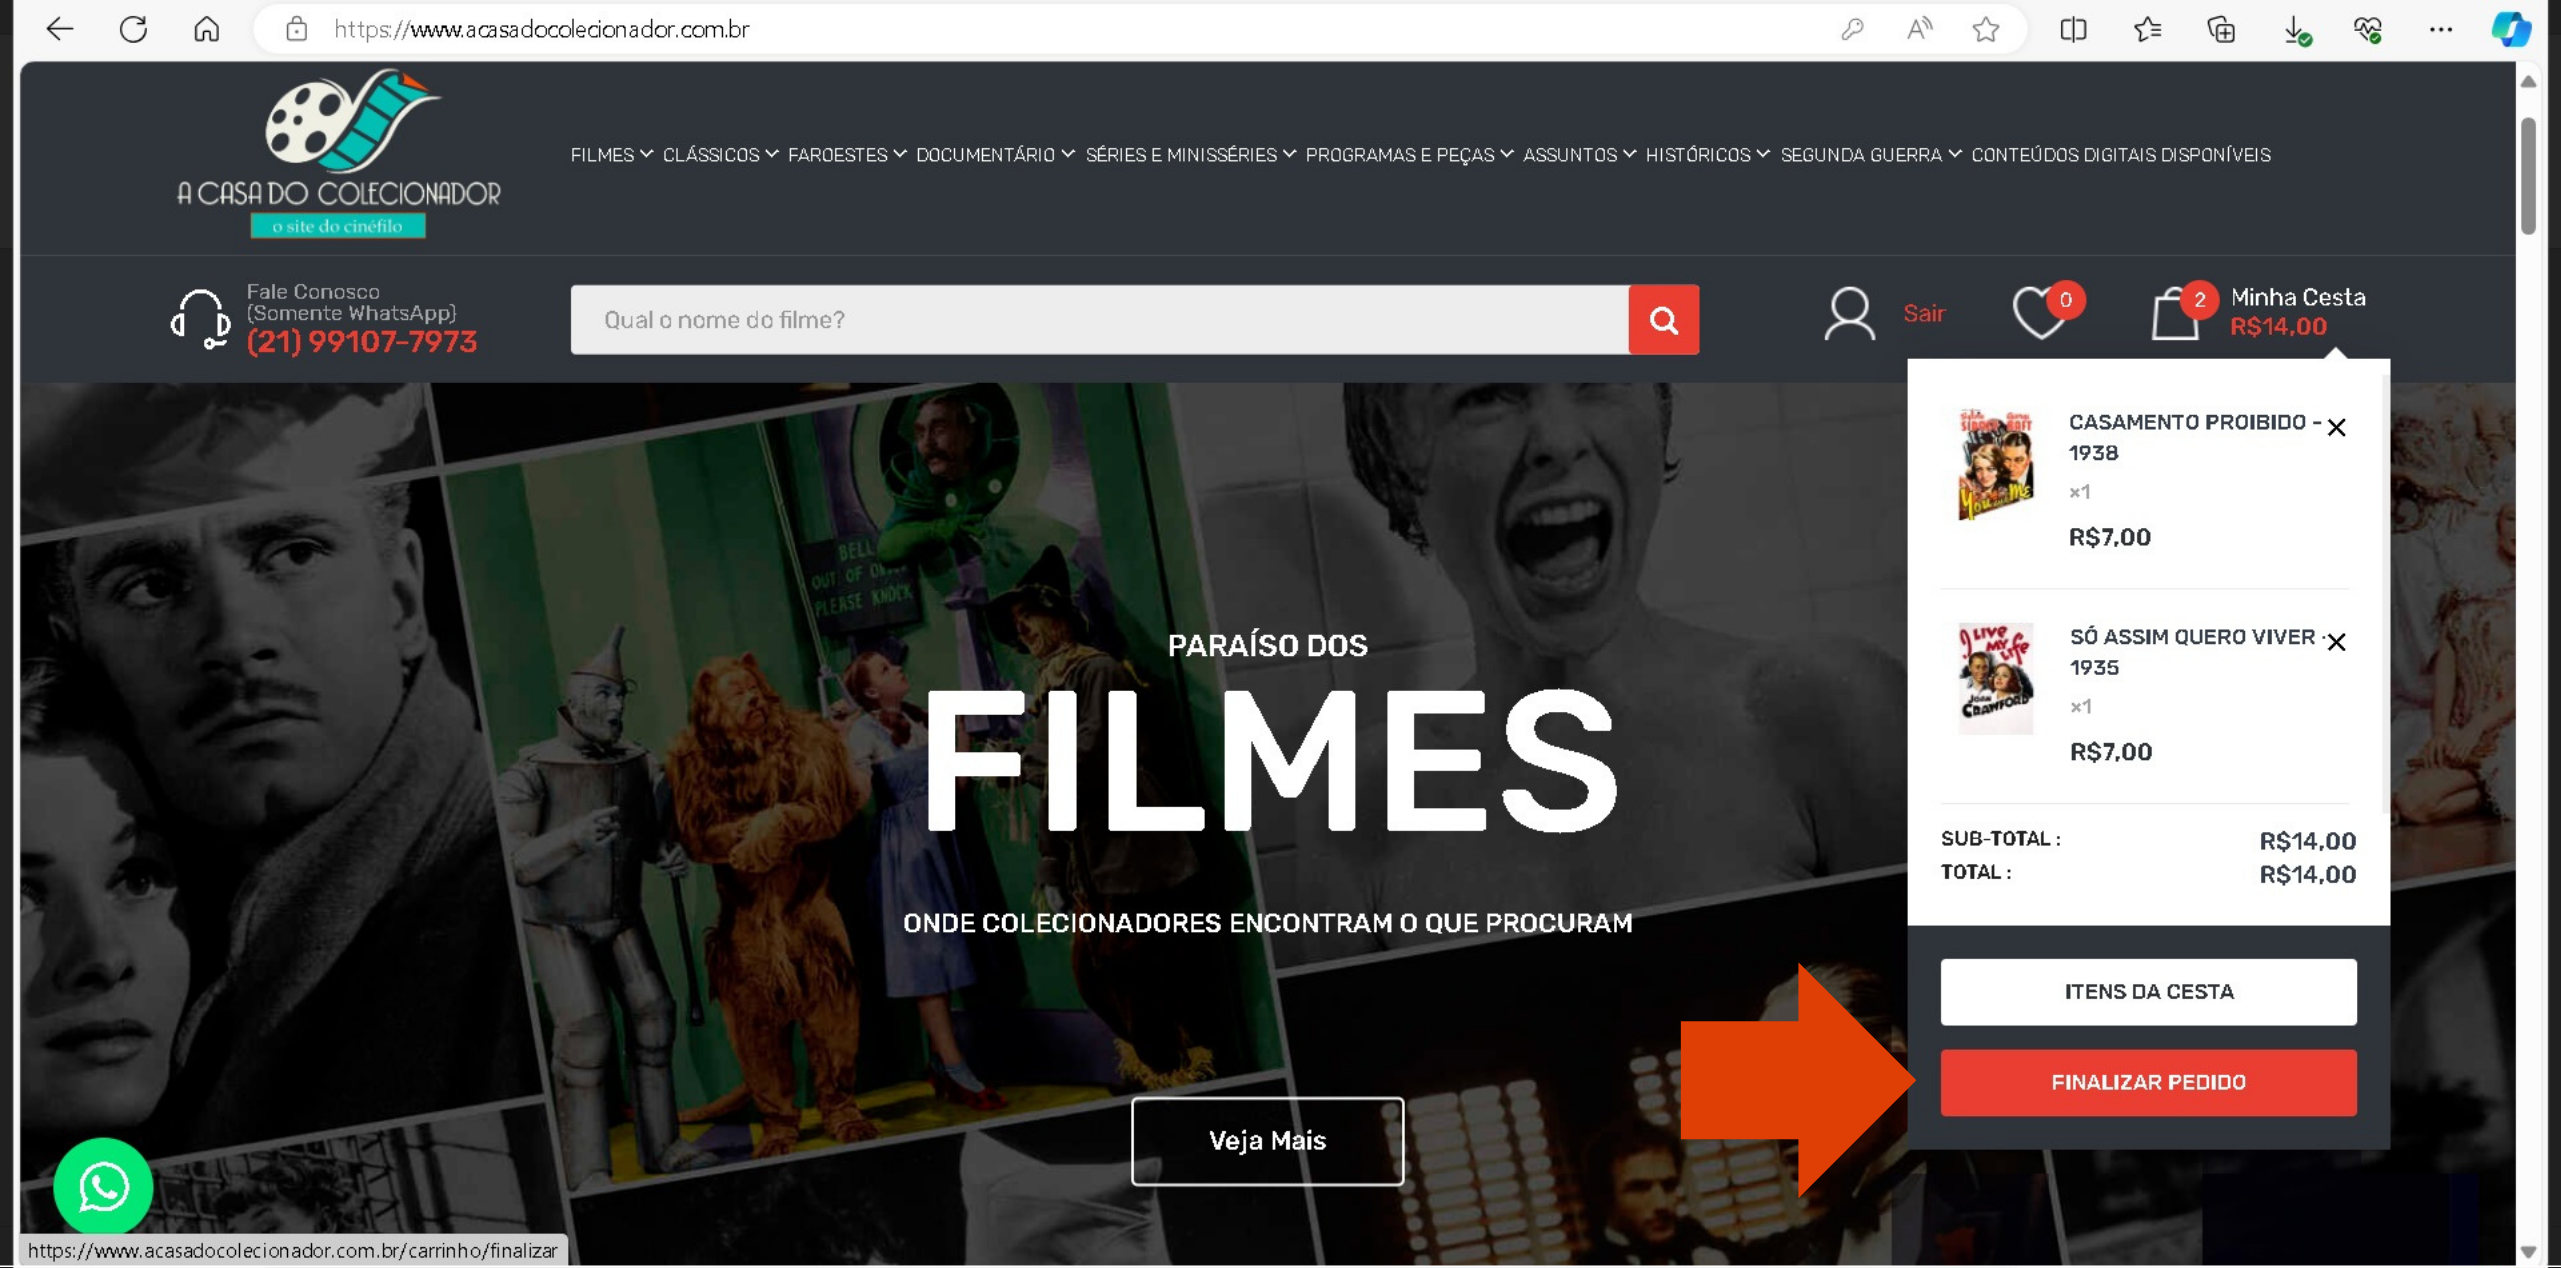Open saved passwords key icon
This screenshot has height=1268, width=2561.
[1851, 29]
